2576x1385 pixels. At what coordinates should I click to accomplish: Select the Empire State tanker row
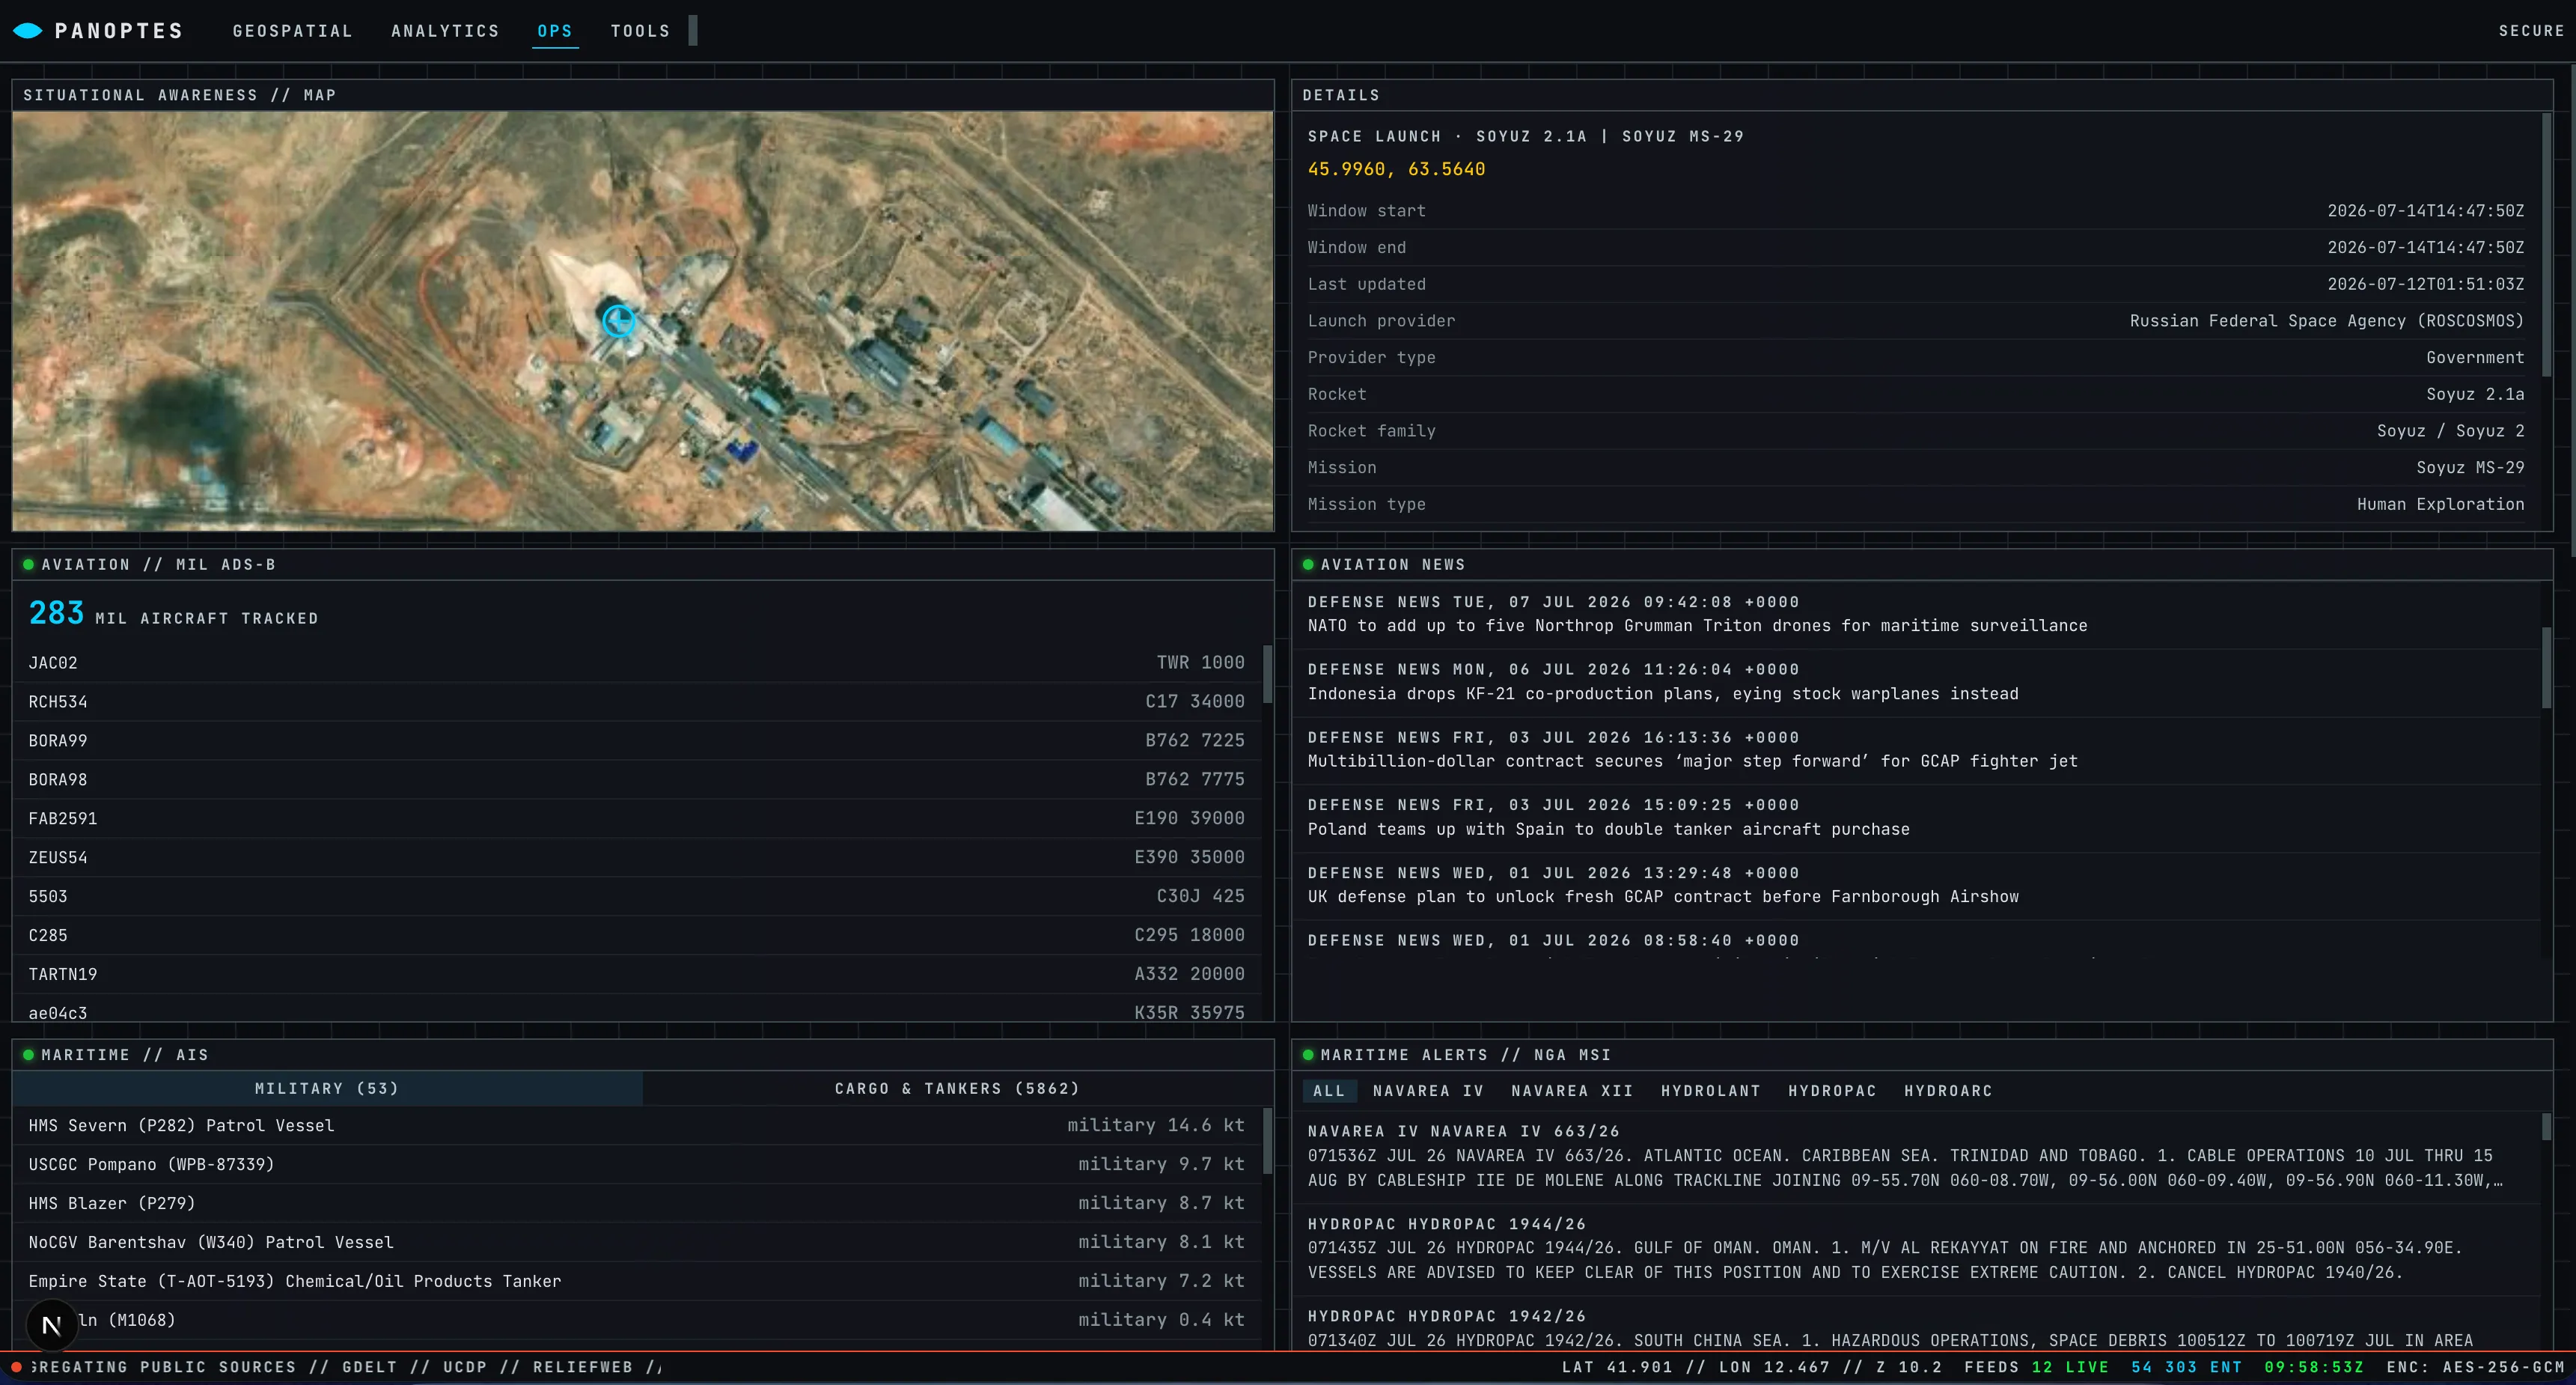pos(636,1281)
